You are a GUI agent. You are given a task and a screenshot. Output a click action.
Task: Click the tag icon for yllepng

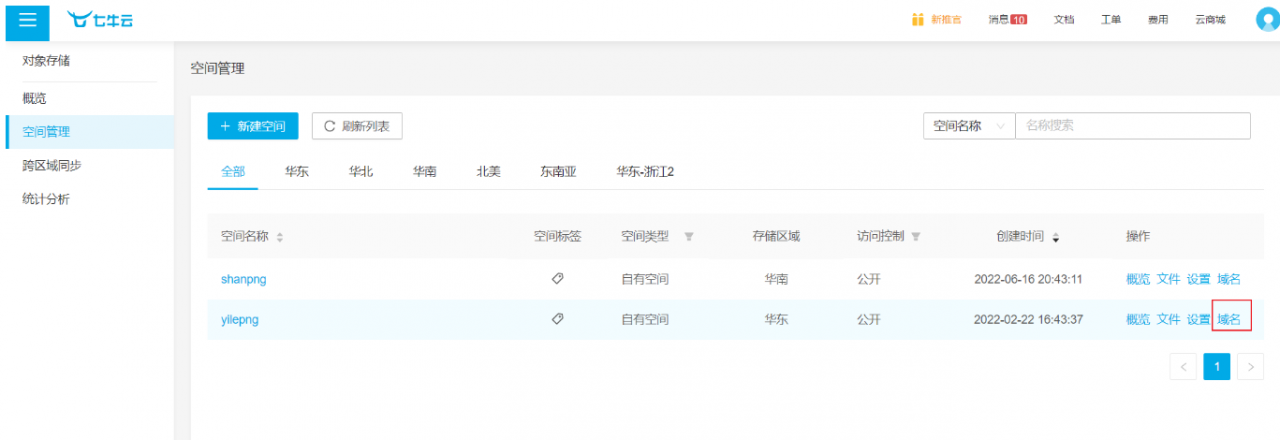(x=557, y=319)
